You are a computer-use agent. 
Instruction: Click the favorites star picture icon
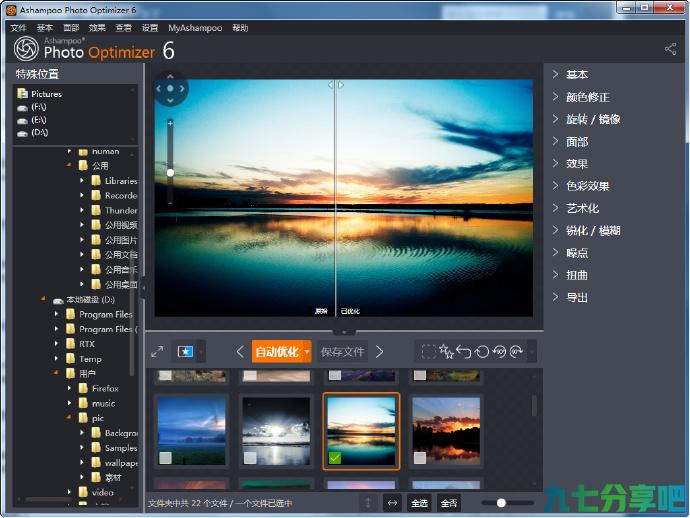pyautogui.click(x=185, y=352)
